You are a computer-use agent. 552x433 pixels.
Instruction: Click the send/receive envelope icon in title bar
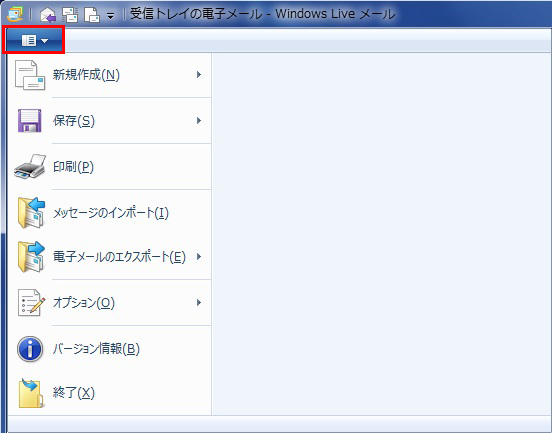48,15
